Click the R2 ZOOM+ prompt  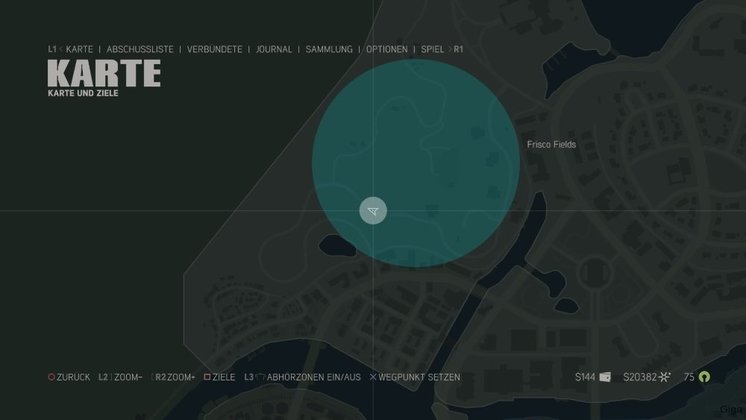click(175, 377)
